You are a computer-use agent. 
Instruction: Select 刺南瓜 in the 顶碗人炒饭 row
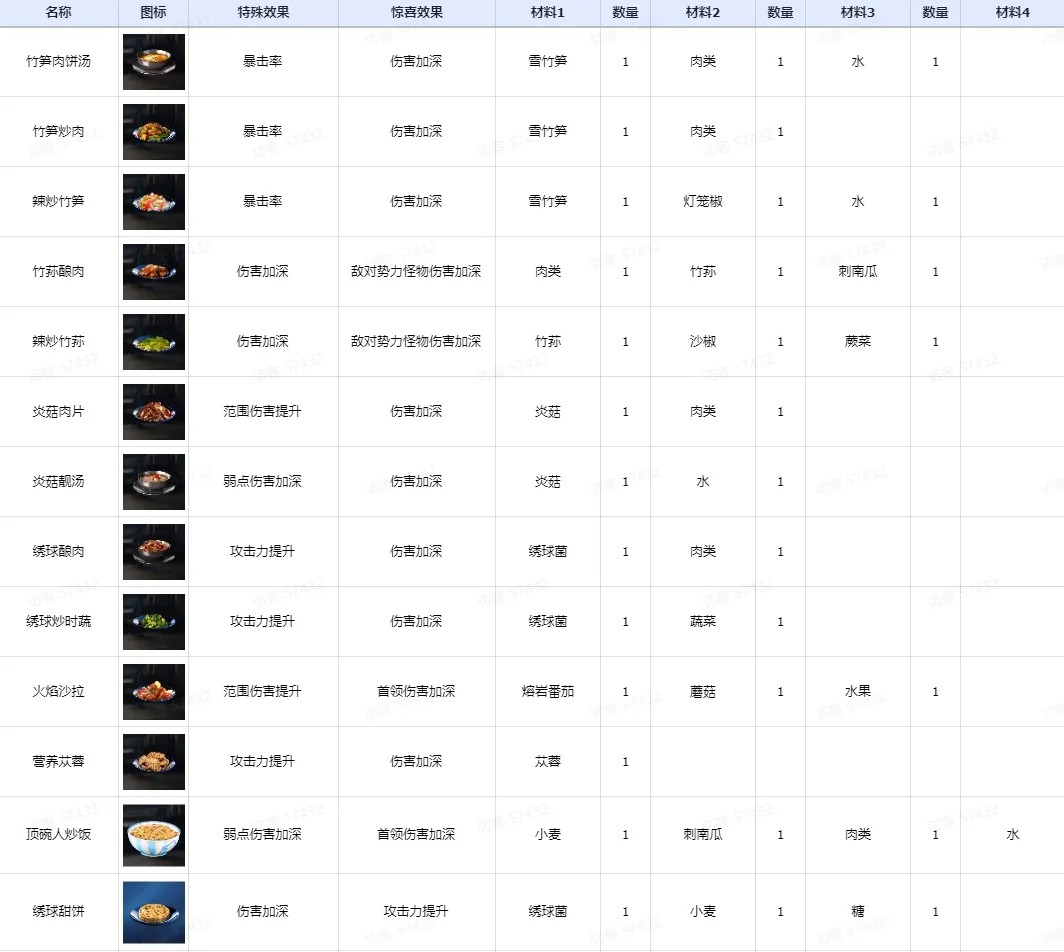coord(702,834)
